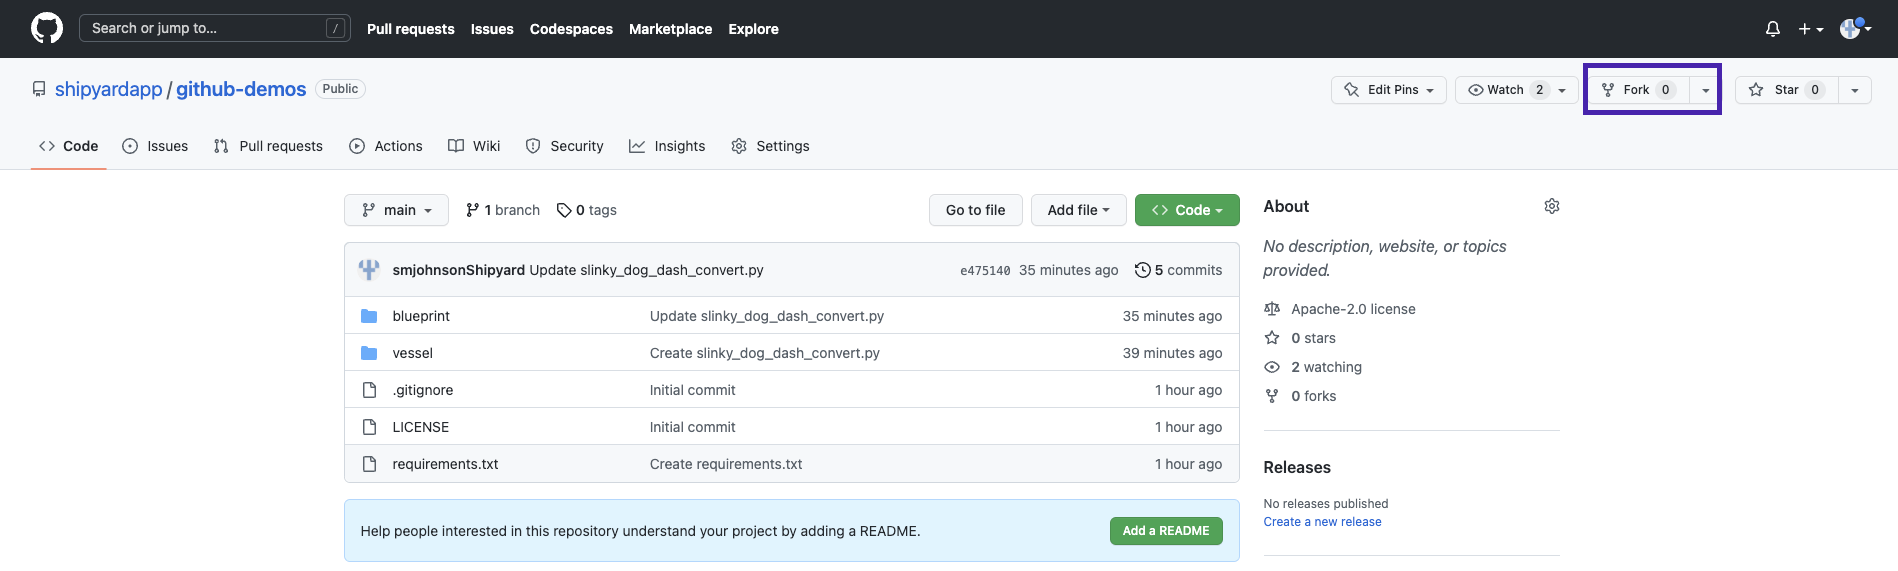Open the Edit Pins dropdown
Image resolution: width=1898 pixels, height=571 pixels.
(x=1388, y=90)
